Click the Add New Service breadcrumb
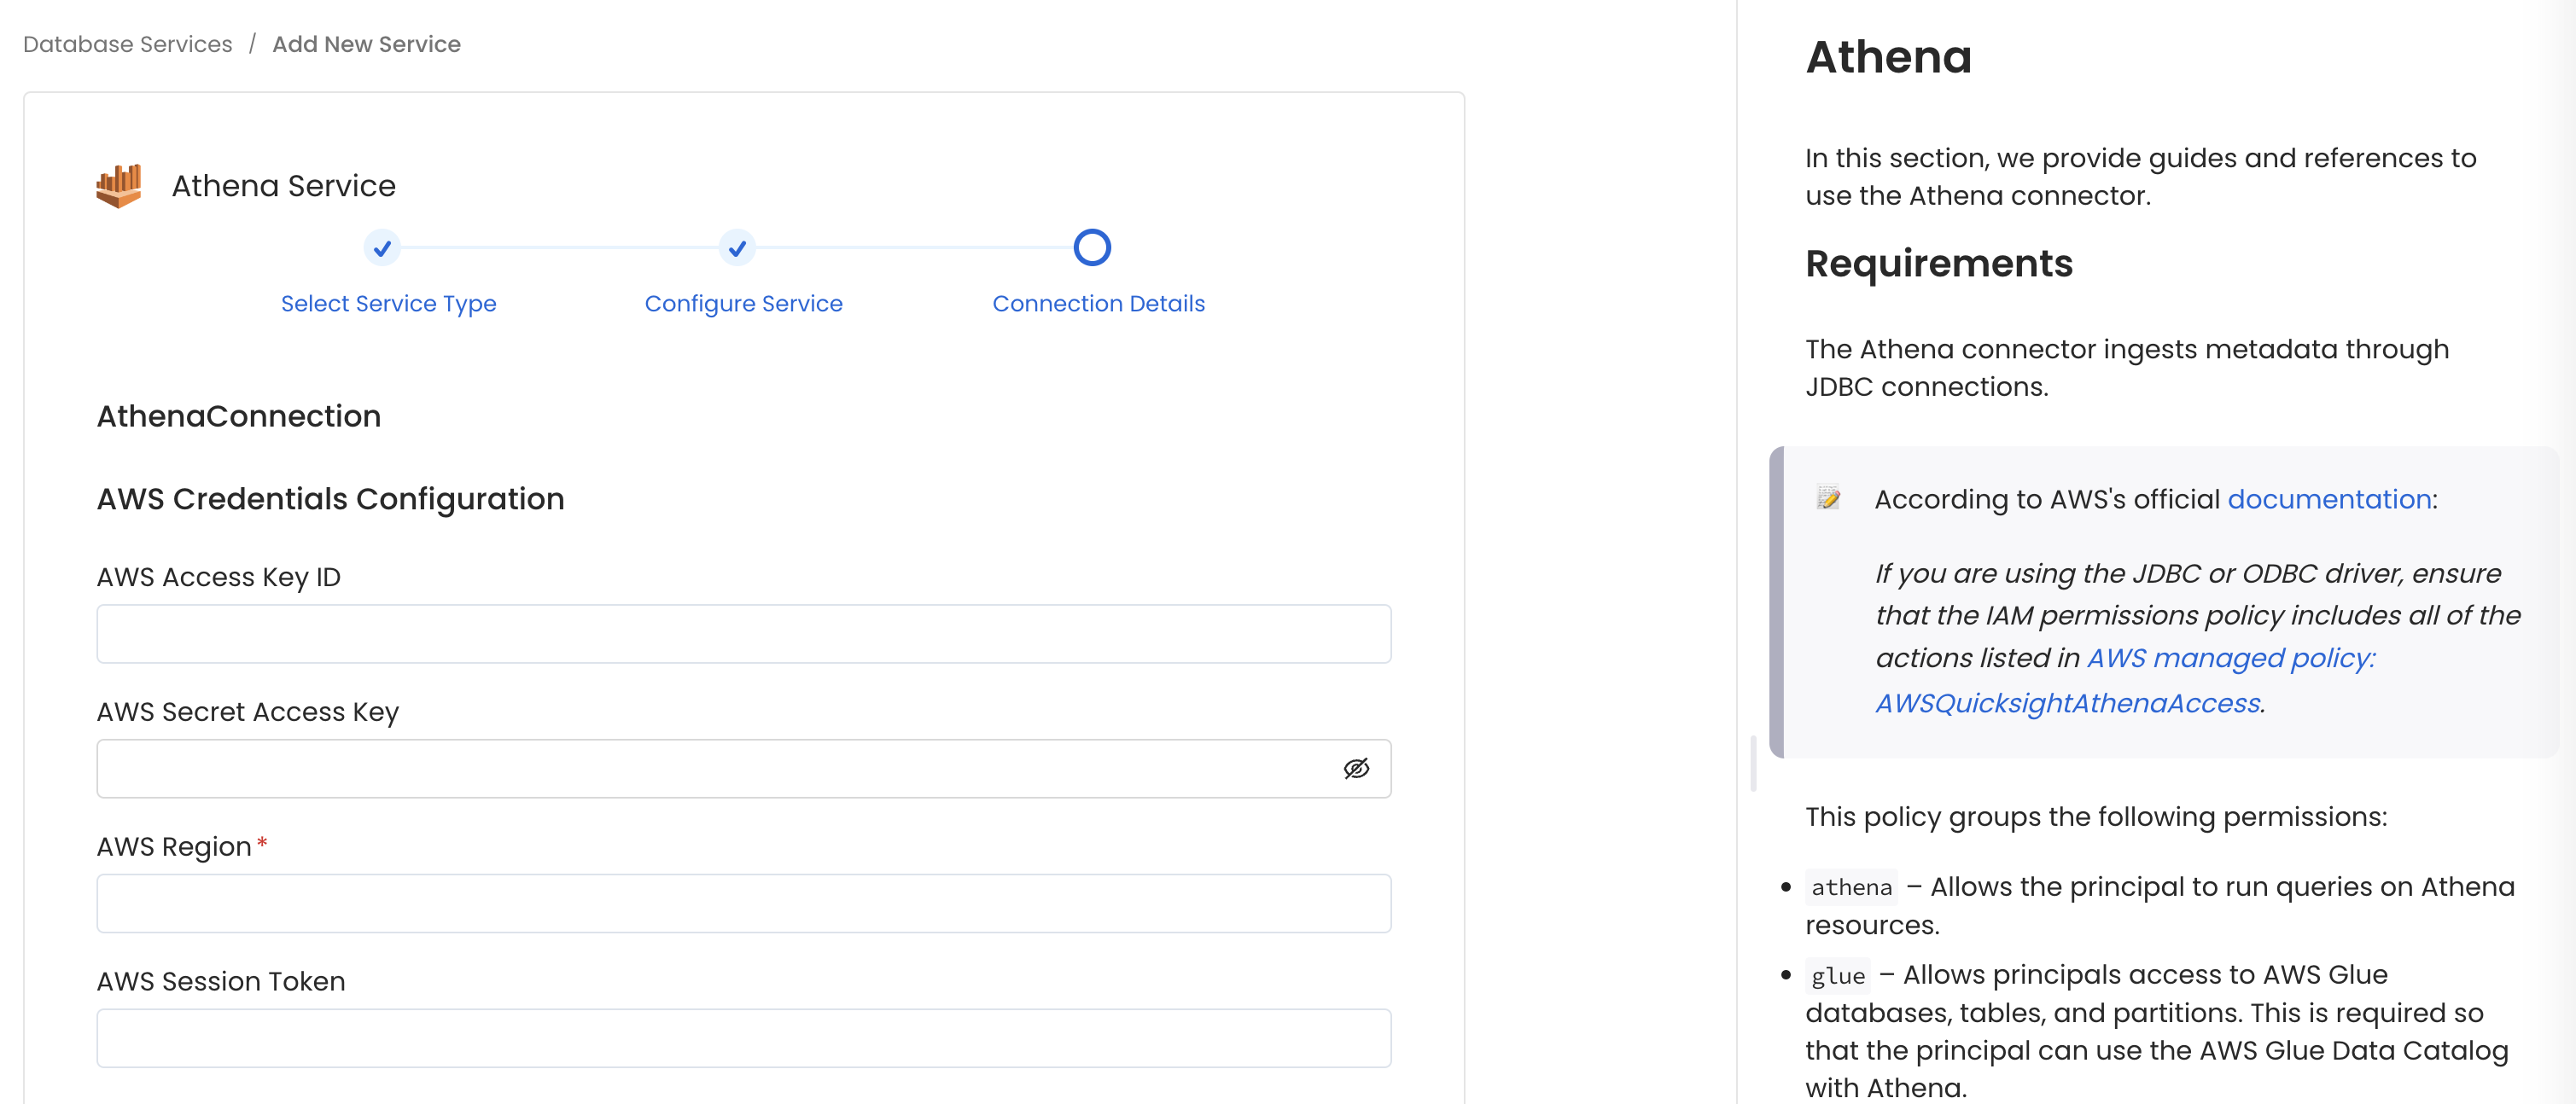The height and width of the screenshot is (1104, 2576). pos(366,43)
